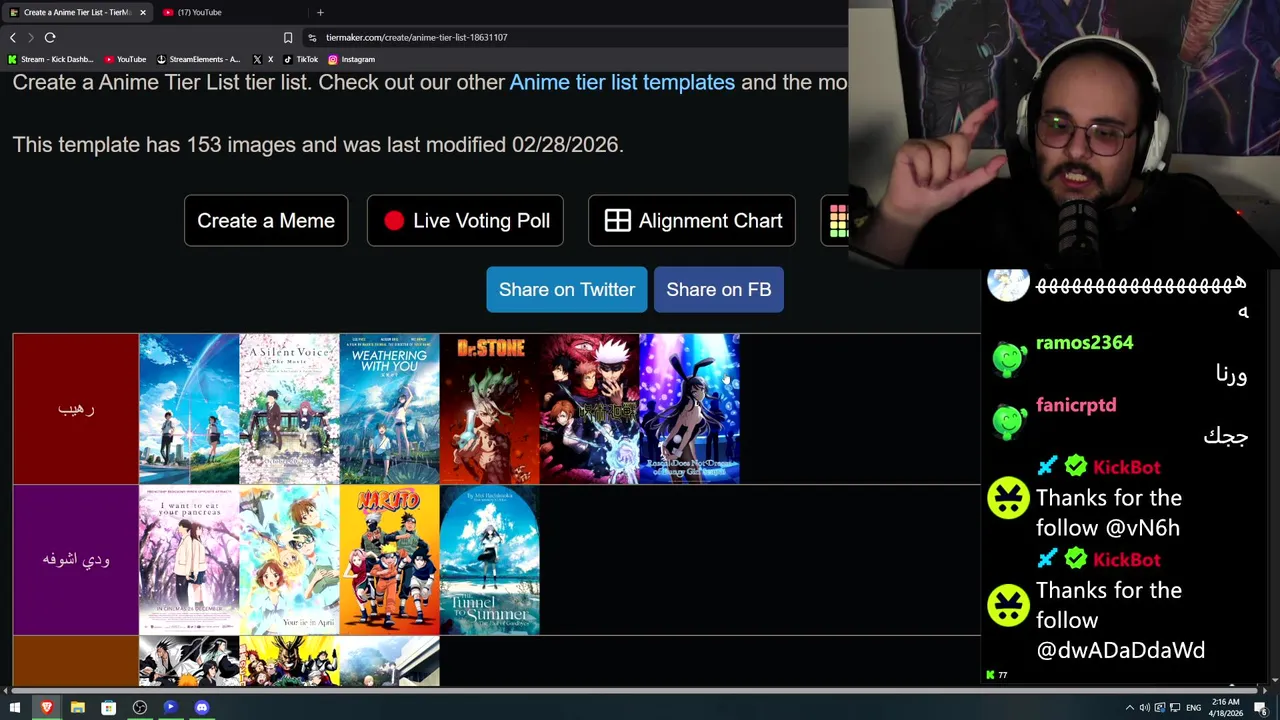This screenshot has height=720, width=1280.
Task: Select I Want to Eat Your Pancreas poster
Action: (189, 560)
